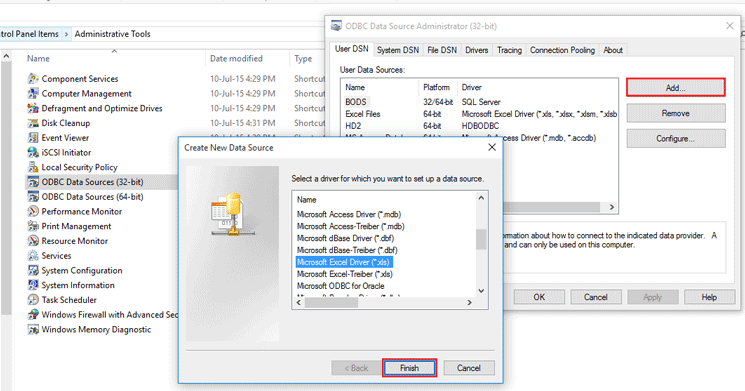Click the iSCSI Initiator icon
Viewport: 745px width, 391px height.
(x=33, y=152)
